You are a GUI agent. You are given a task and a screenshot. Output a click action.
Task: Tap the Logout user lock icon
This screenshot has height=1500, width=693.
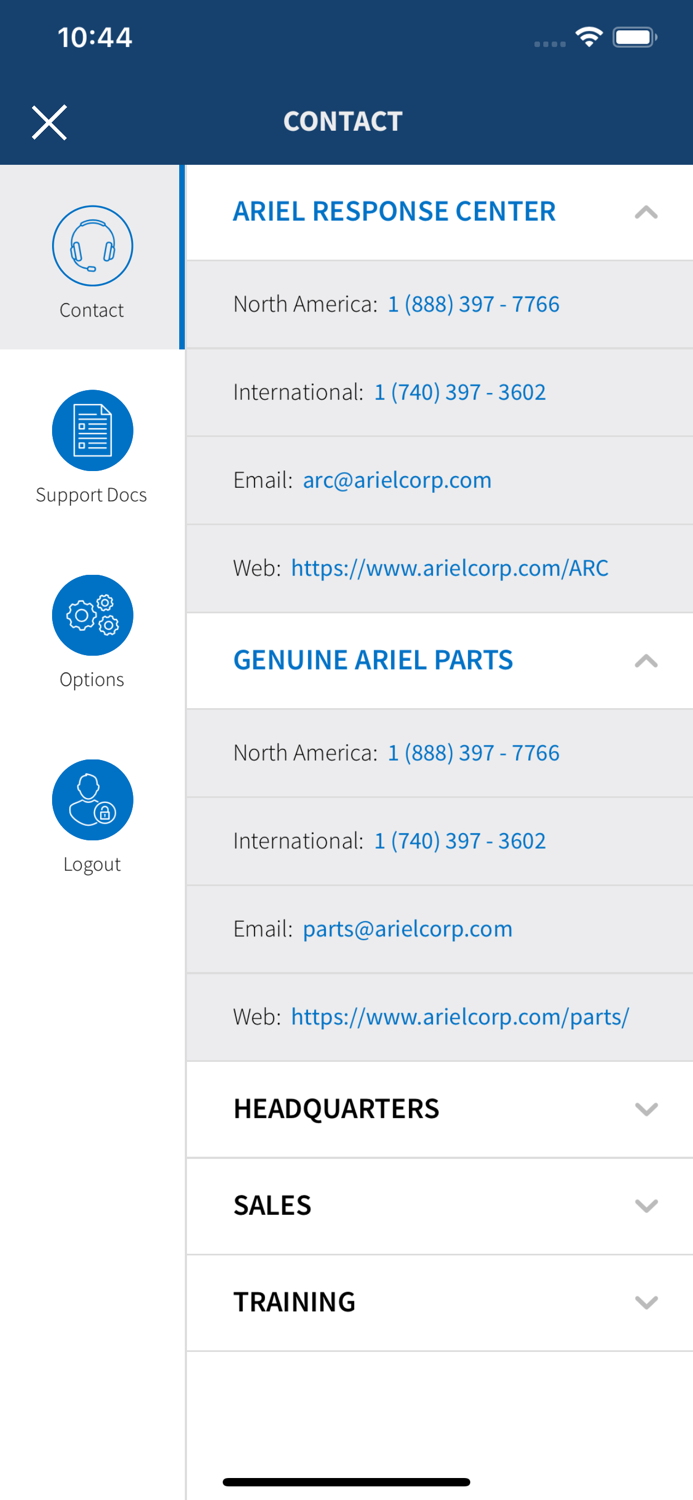(92, 800)
